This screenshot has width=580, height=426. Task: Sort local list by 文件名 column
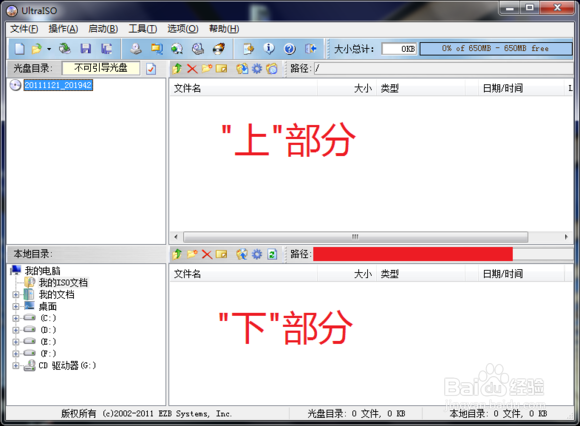244,274
